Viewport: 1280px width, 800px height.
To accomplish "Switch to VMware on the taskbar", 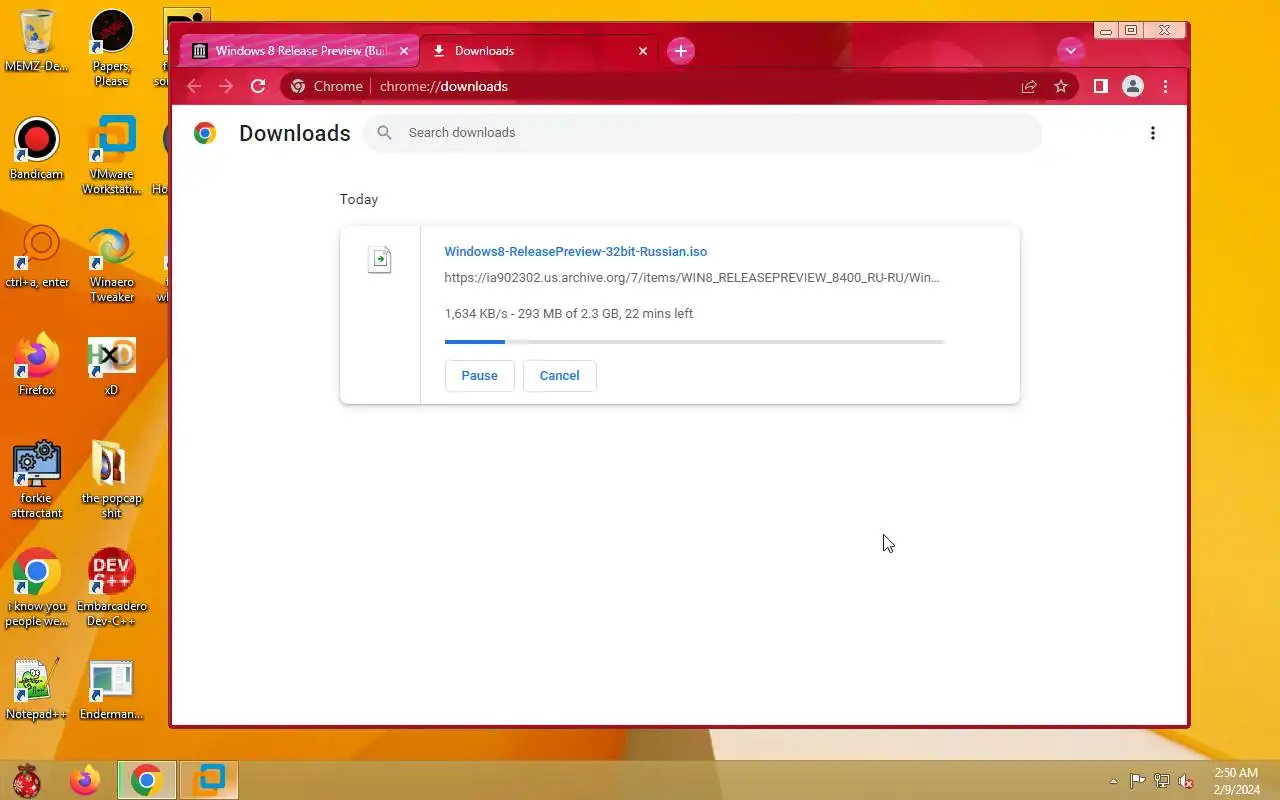I will click(210, 780).
